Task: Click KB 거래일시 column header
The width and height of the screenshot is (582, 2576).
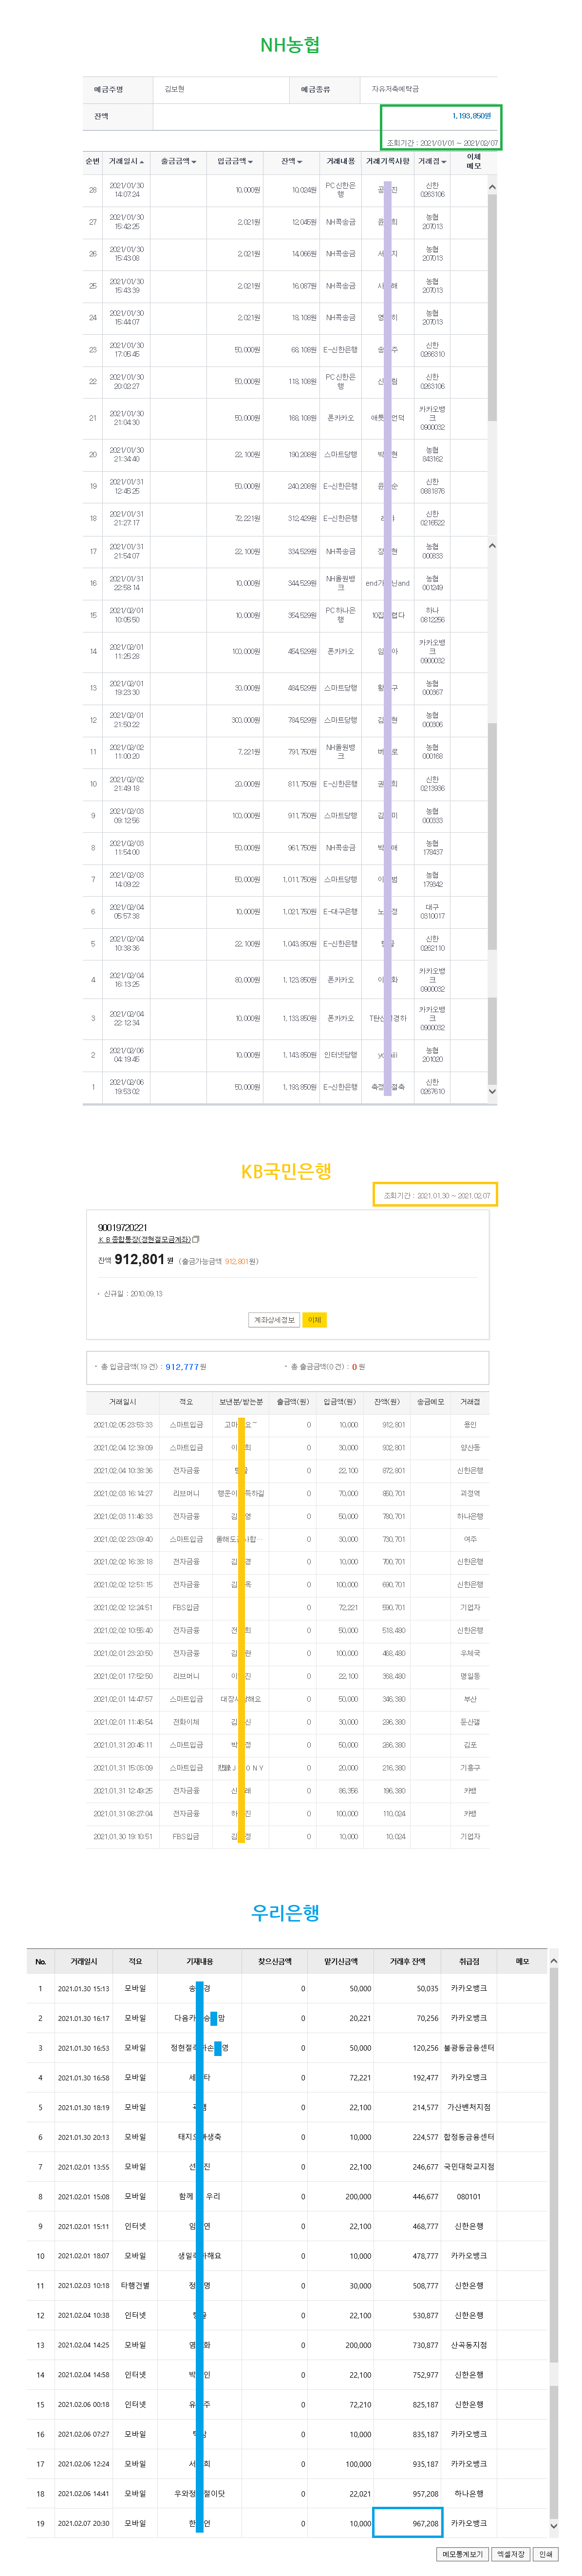Action: click(x=123, y=1402)
